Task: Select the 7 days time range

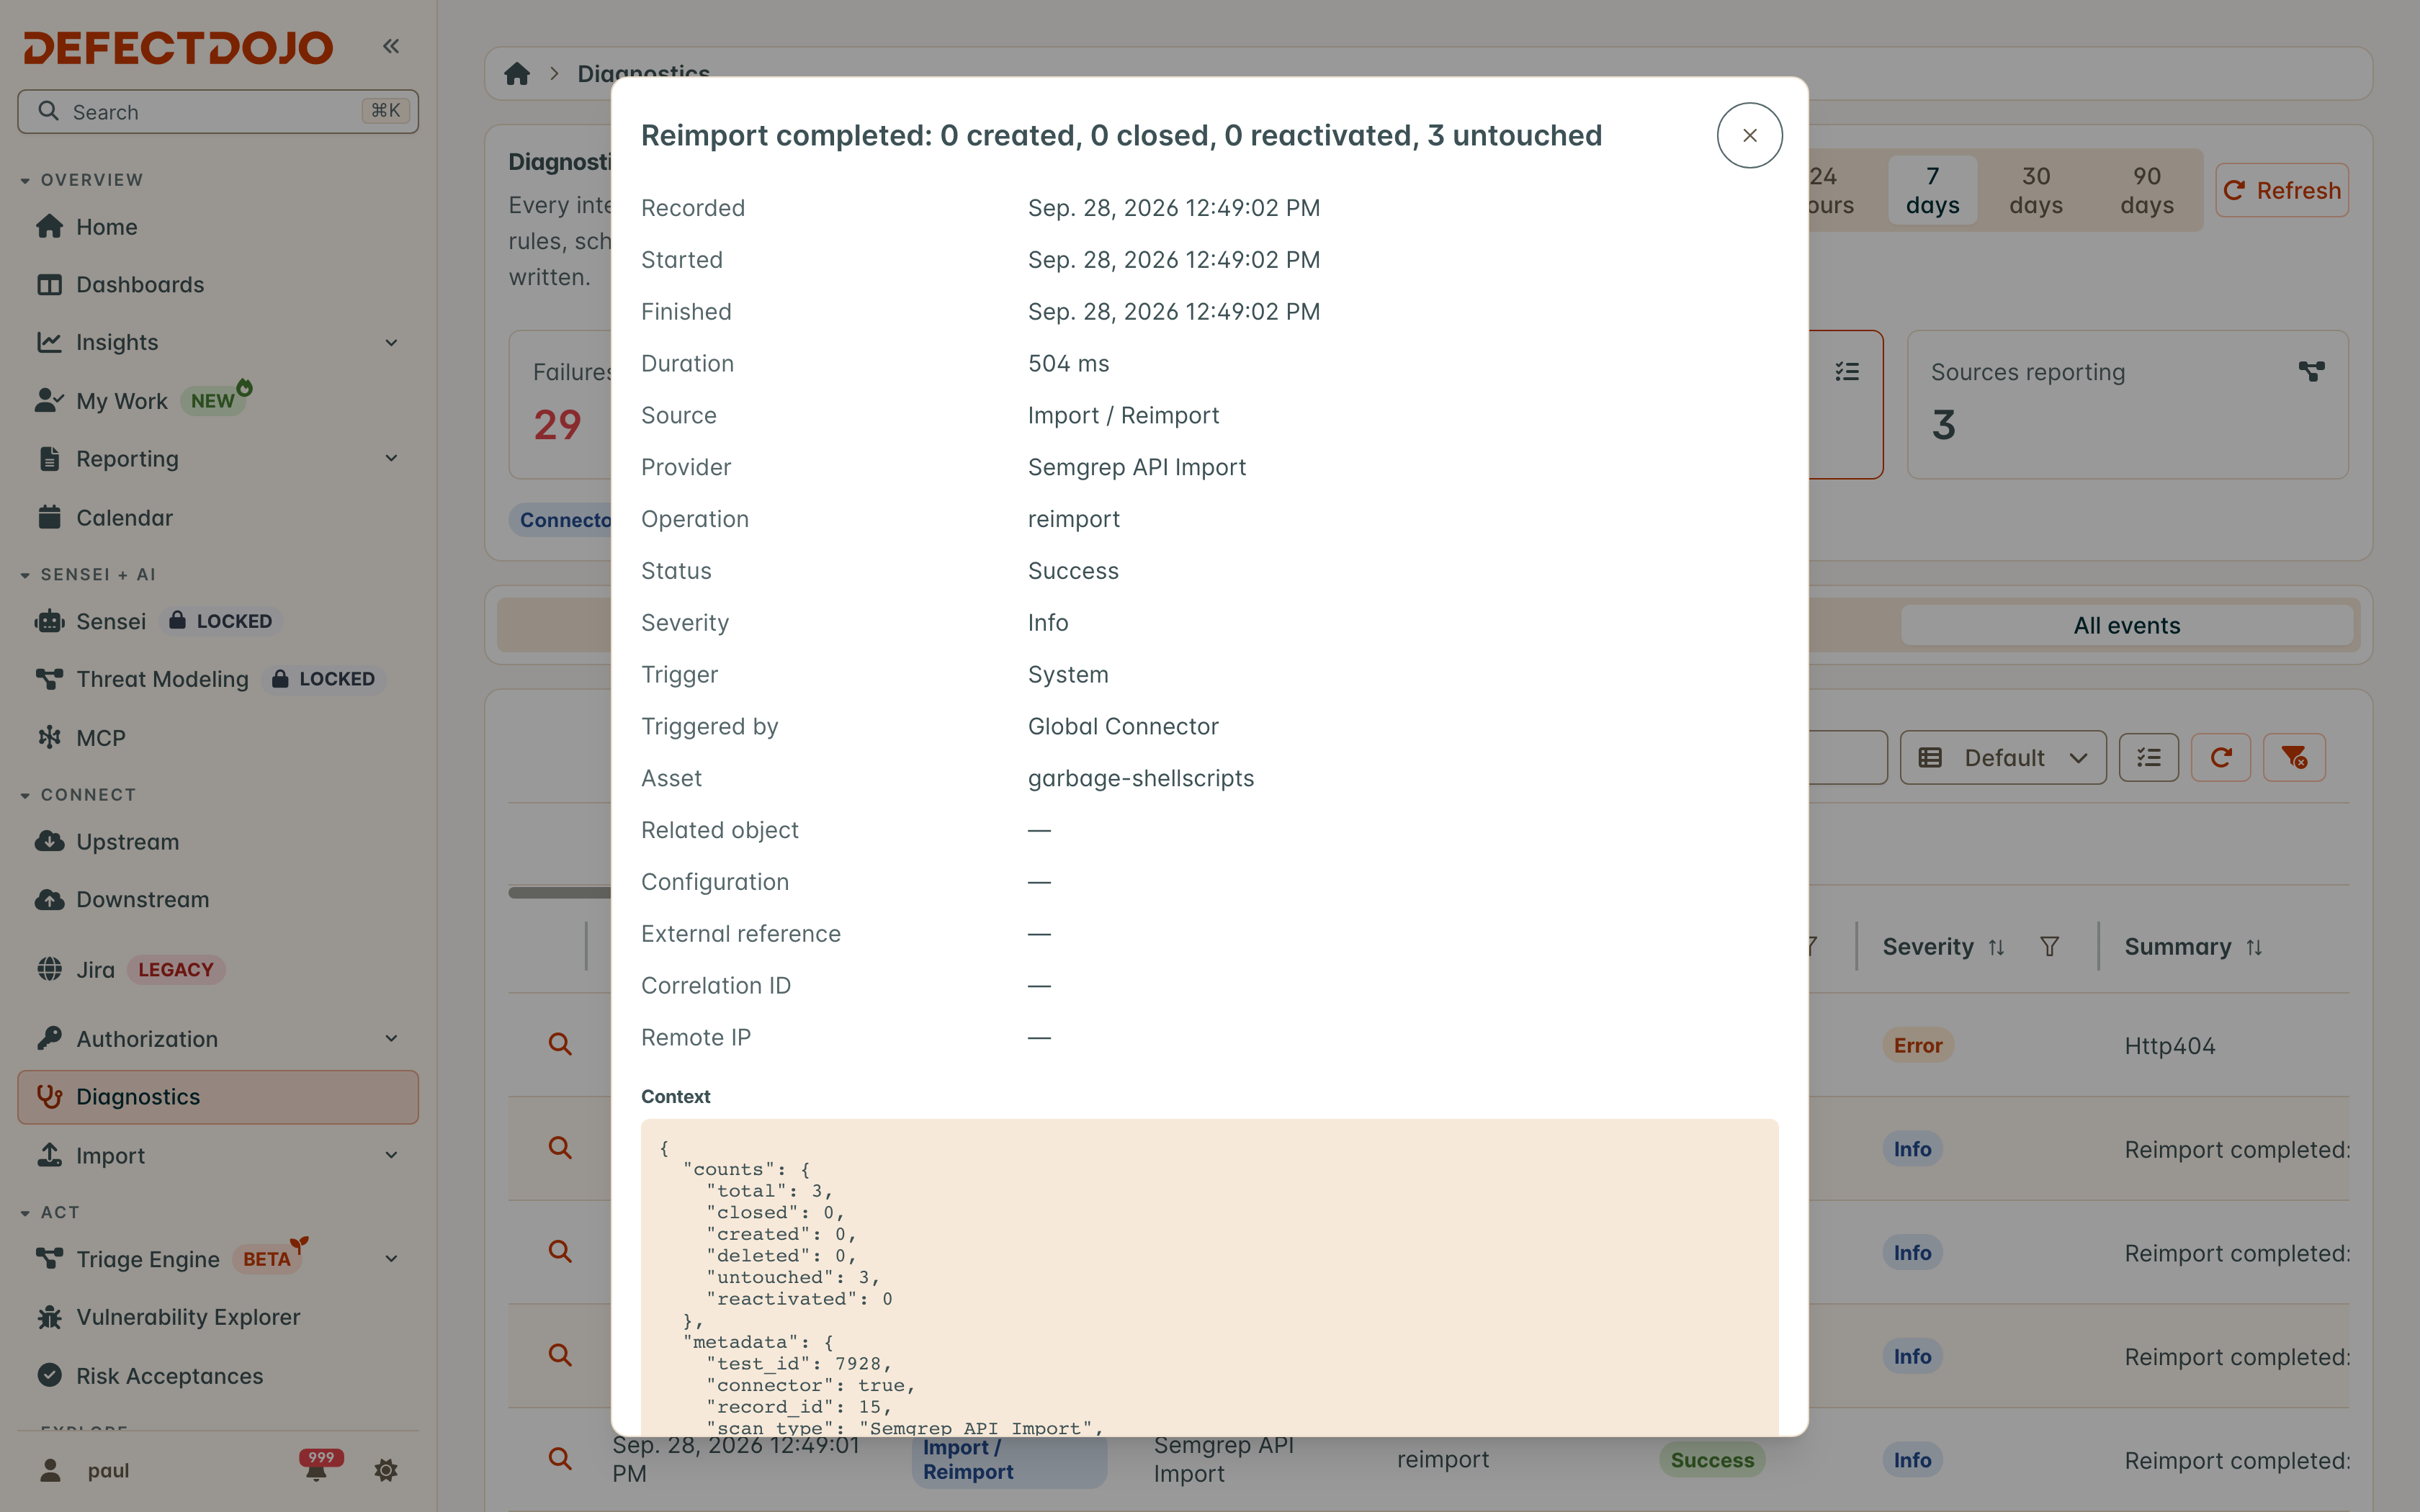Action: coord(1932,190)
